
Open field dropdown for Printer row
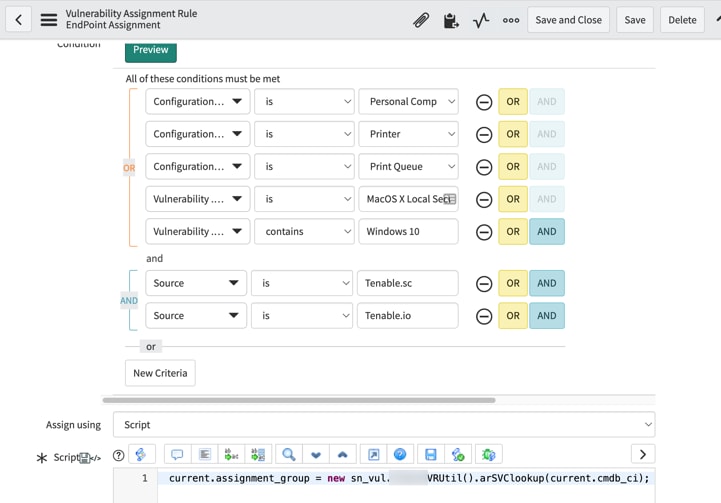pyautogui.click(x=198, y=134)
